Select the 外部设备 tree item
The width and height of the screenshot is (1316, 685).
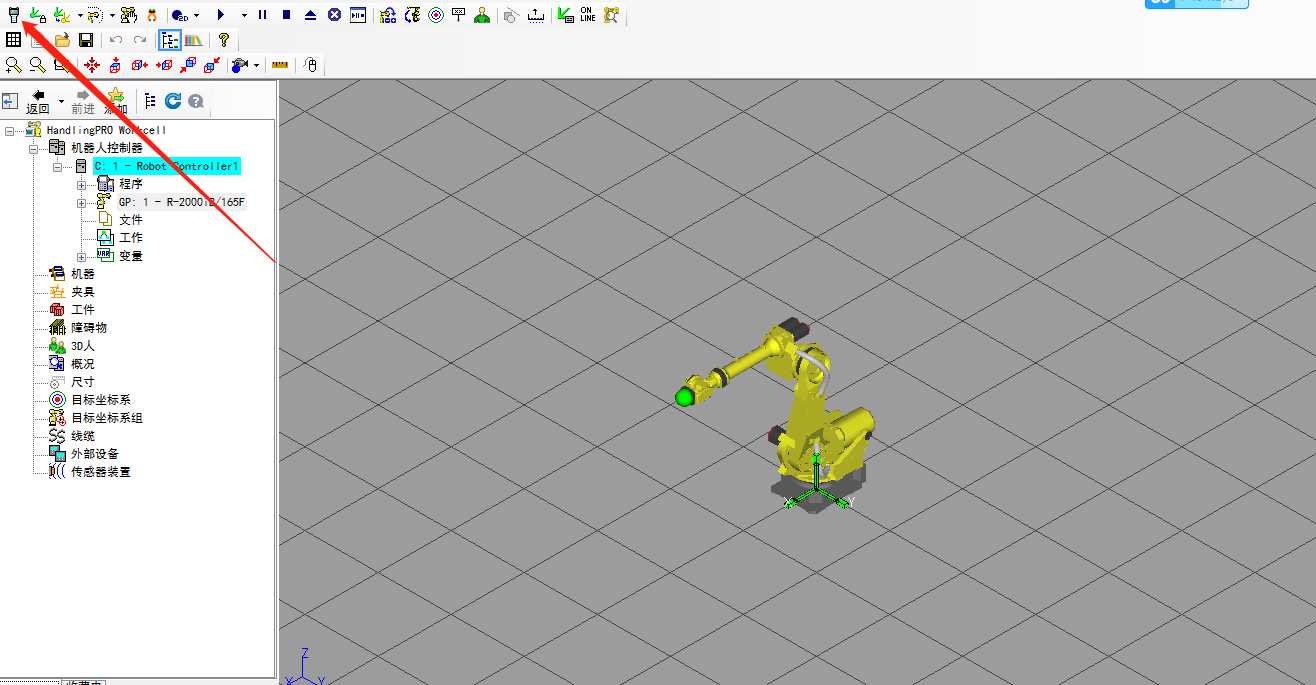tap(95, 454)
